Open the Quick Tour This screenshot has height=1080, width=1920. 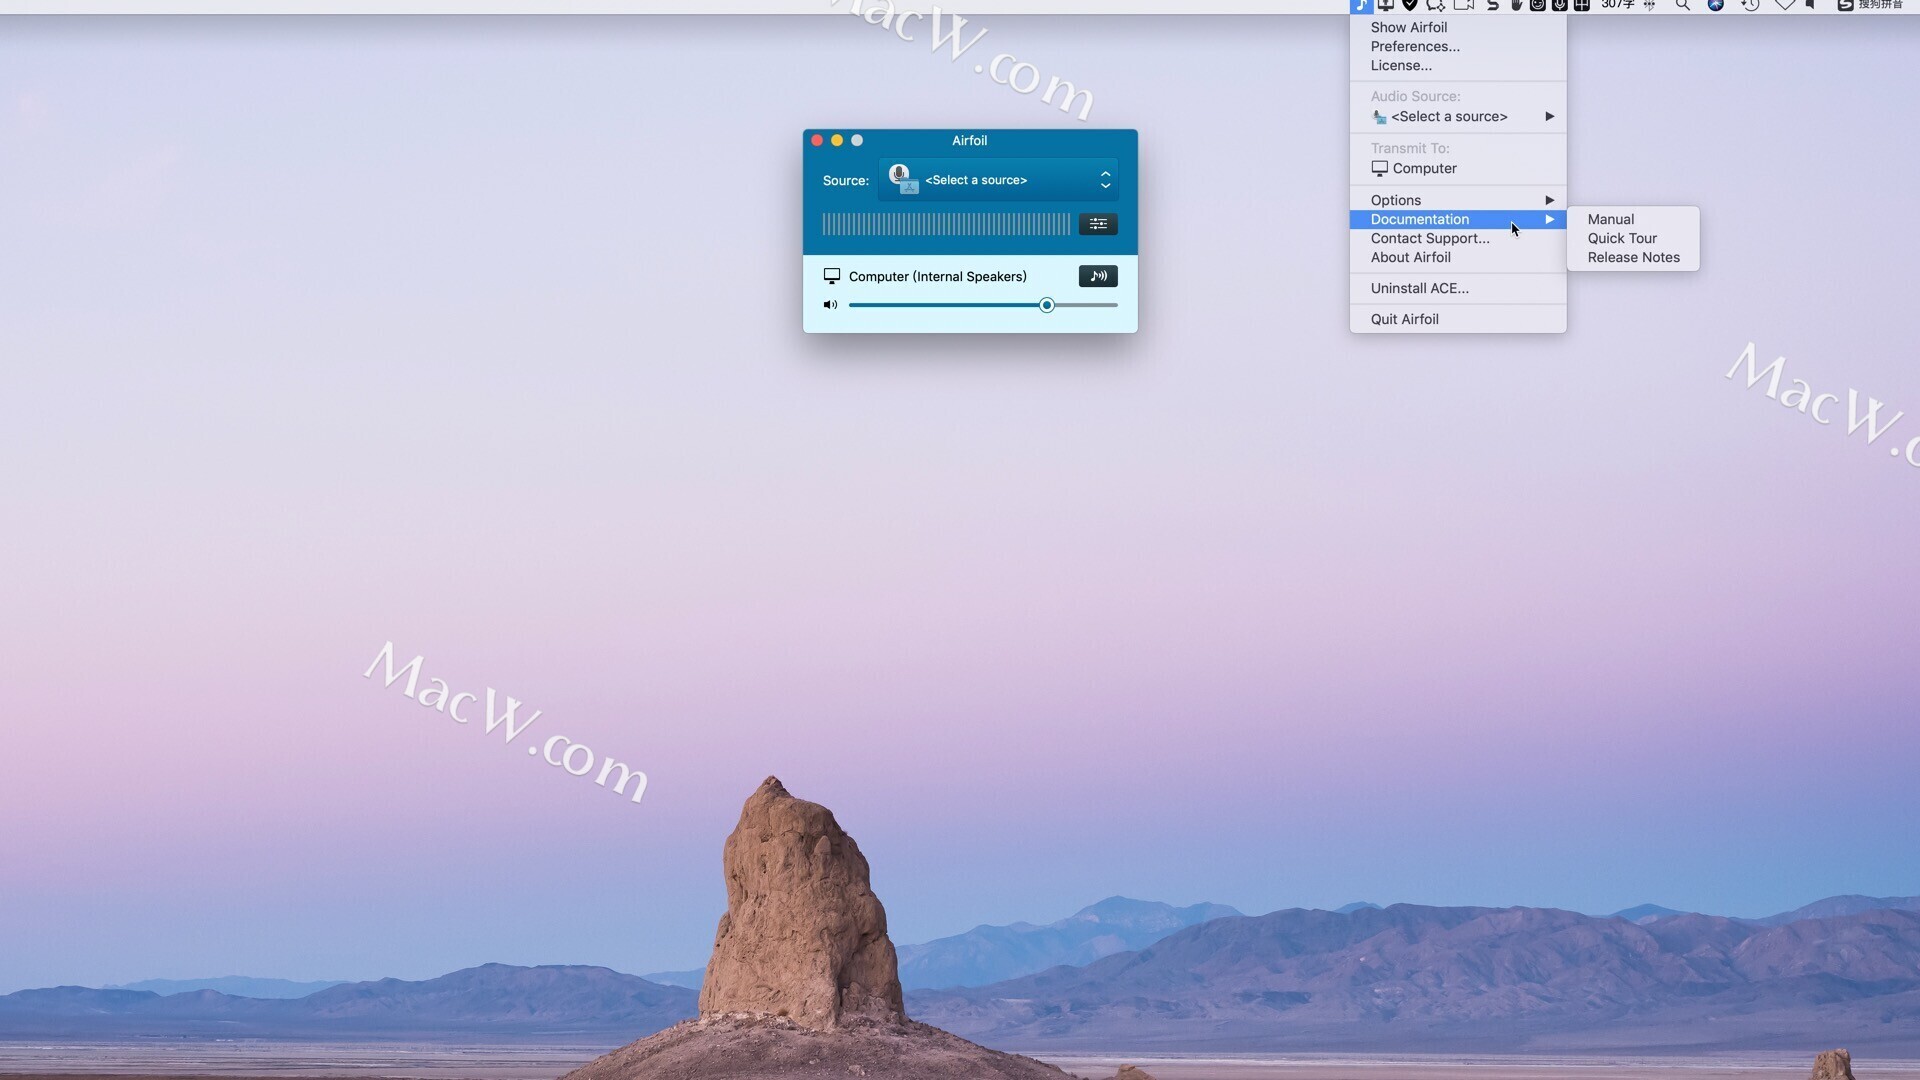(1633, 238)
